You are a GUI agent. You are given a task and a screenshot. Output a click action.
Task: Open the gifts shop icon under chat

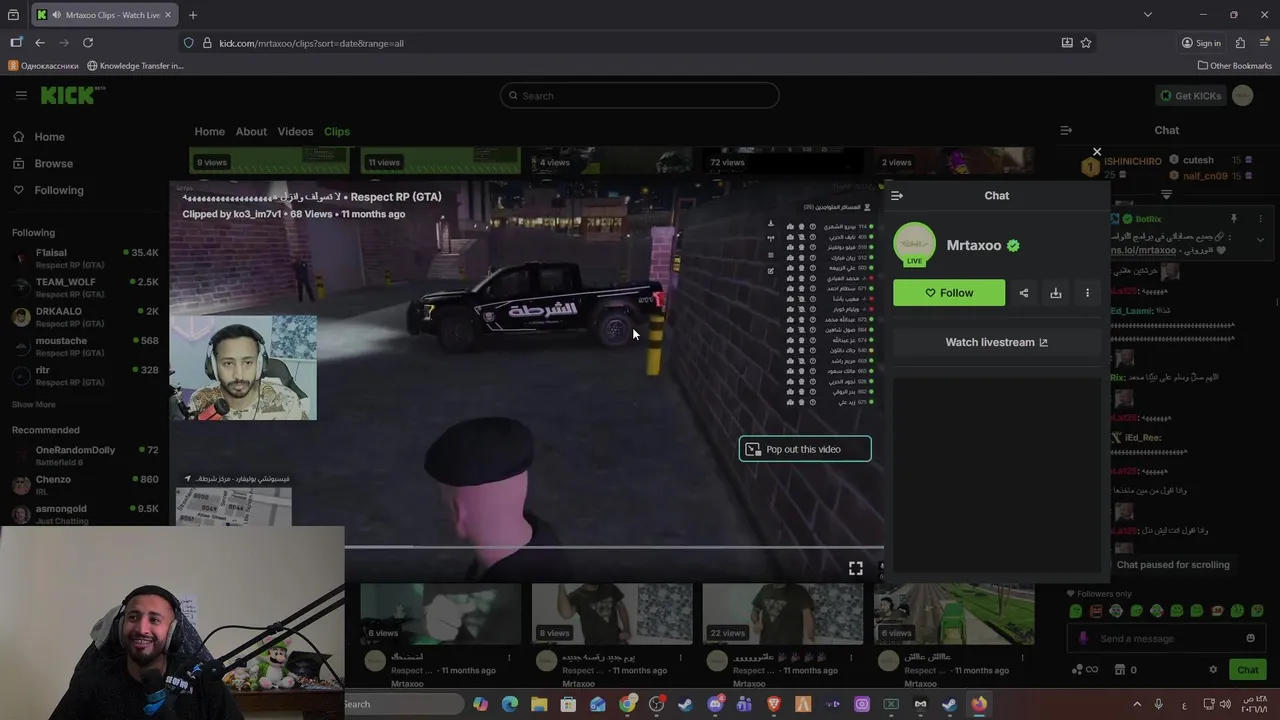pyautogui.click(x=1120, y=670)
